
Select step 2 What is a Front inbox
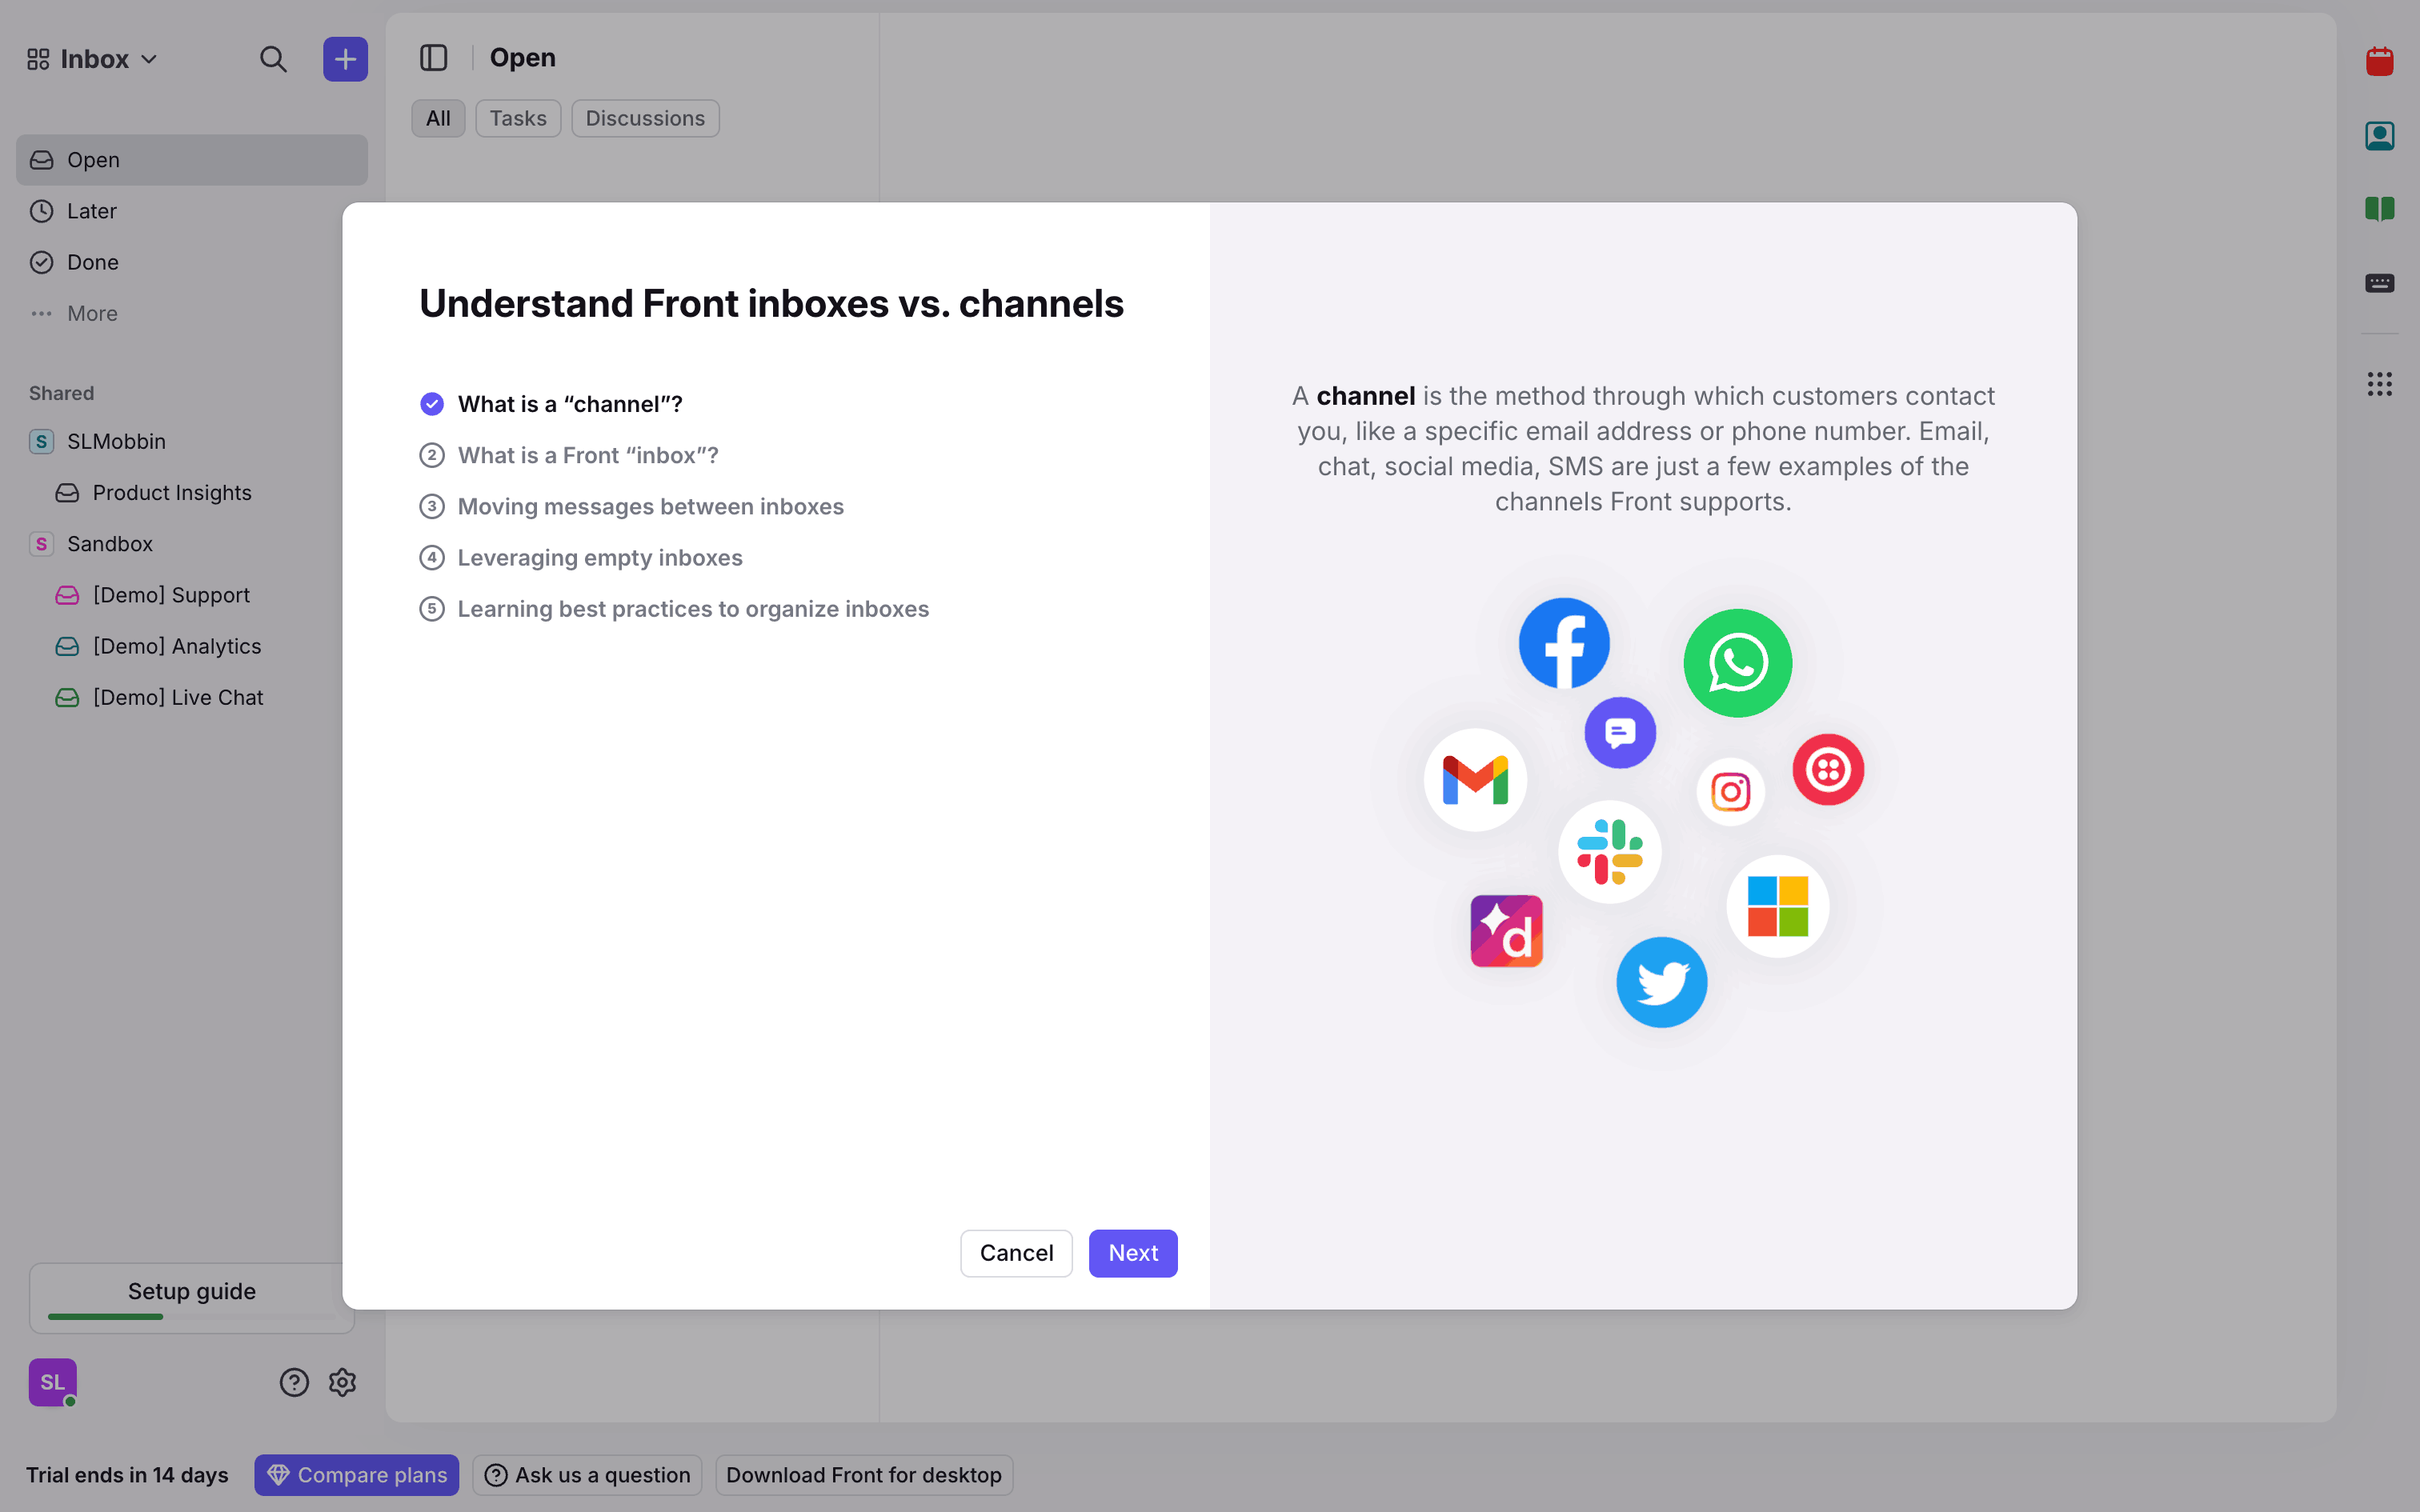[x=587, y=456]
